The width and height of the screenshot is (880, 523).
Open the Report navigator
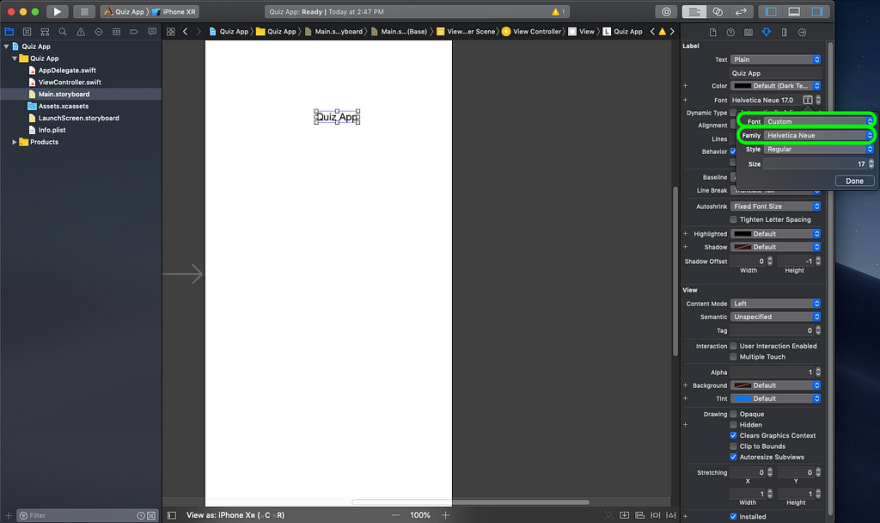(152, 32)
